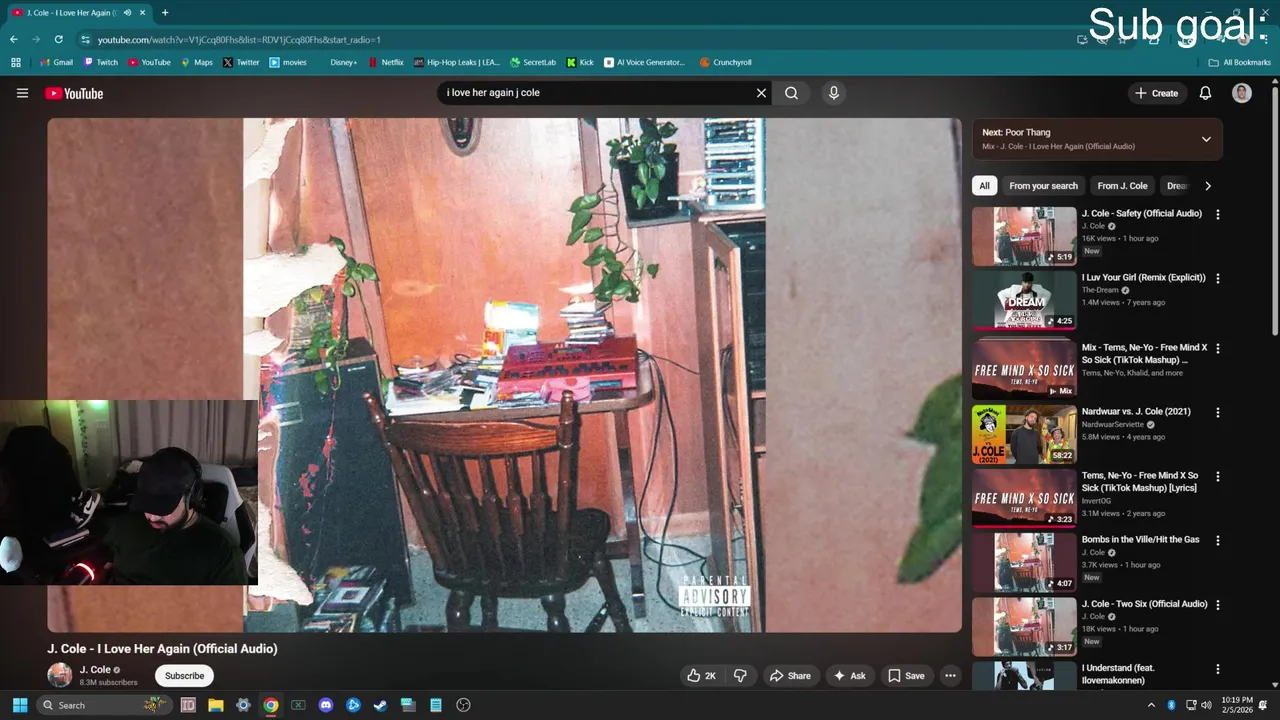Expand the Next: Poor Thang mix playlist
Screen dimensions: 1280x720
pos(1206,139)
